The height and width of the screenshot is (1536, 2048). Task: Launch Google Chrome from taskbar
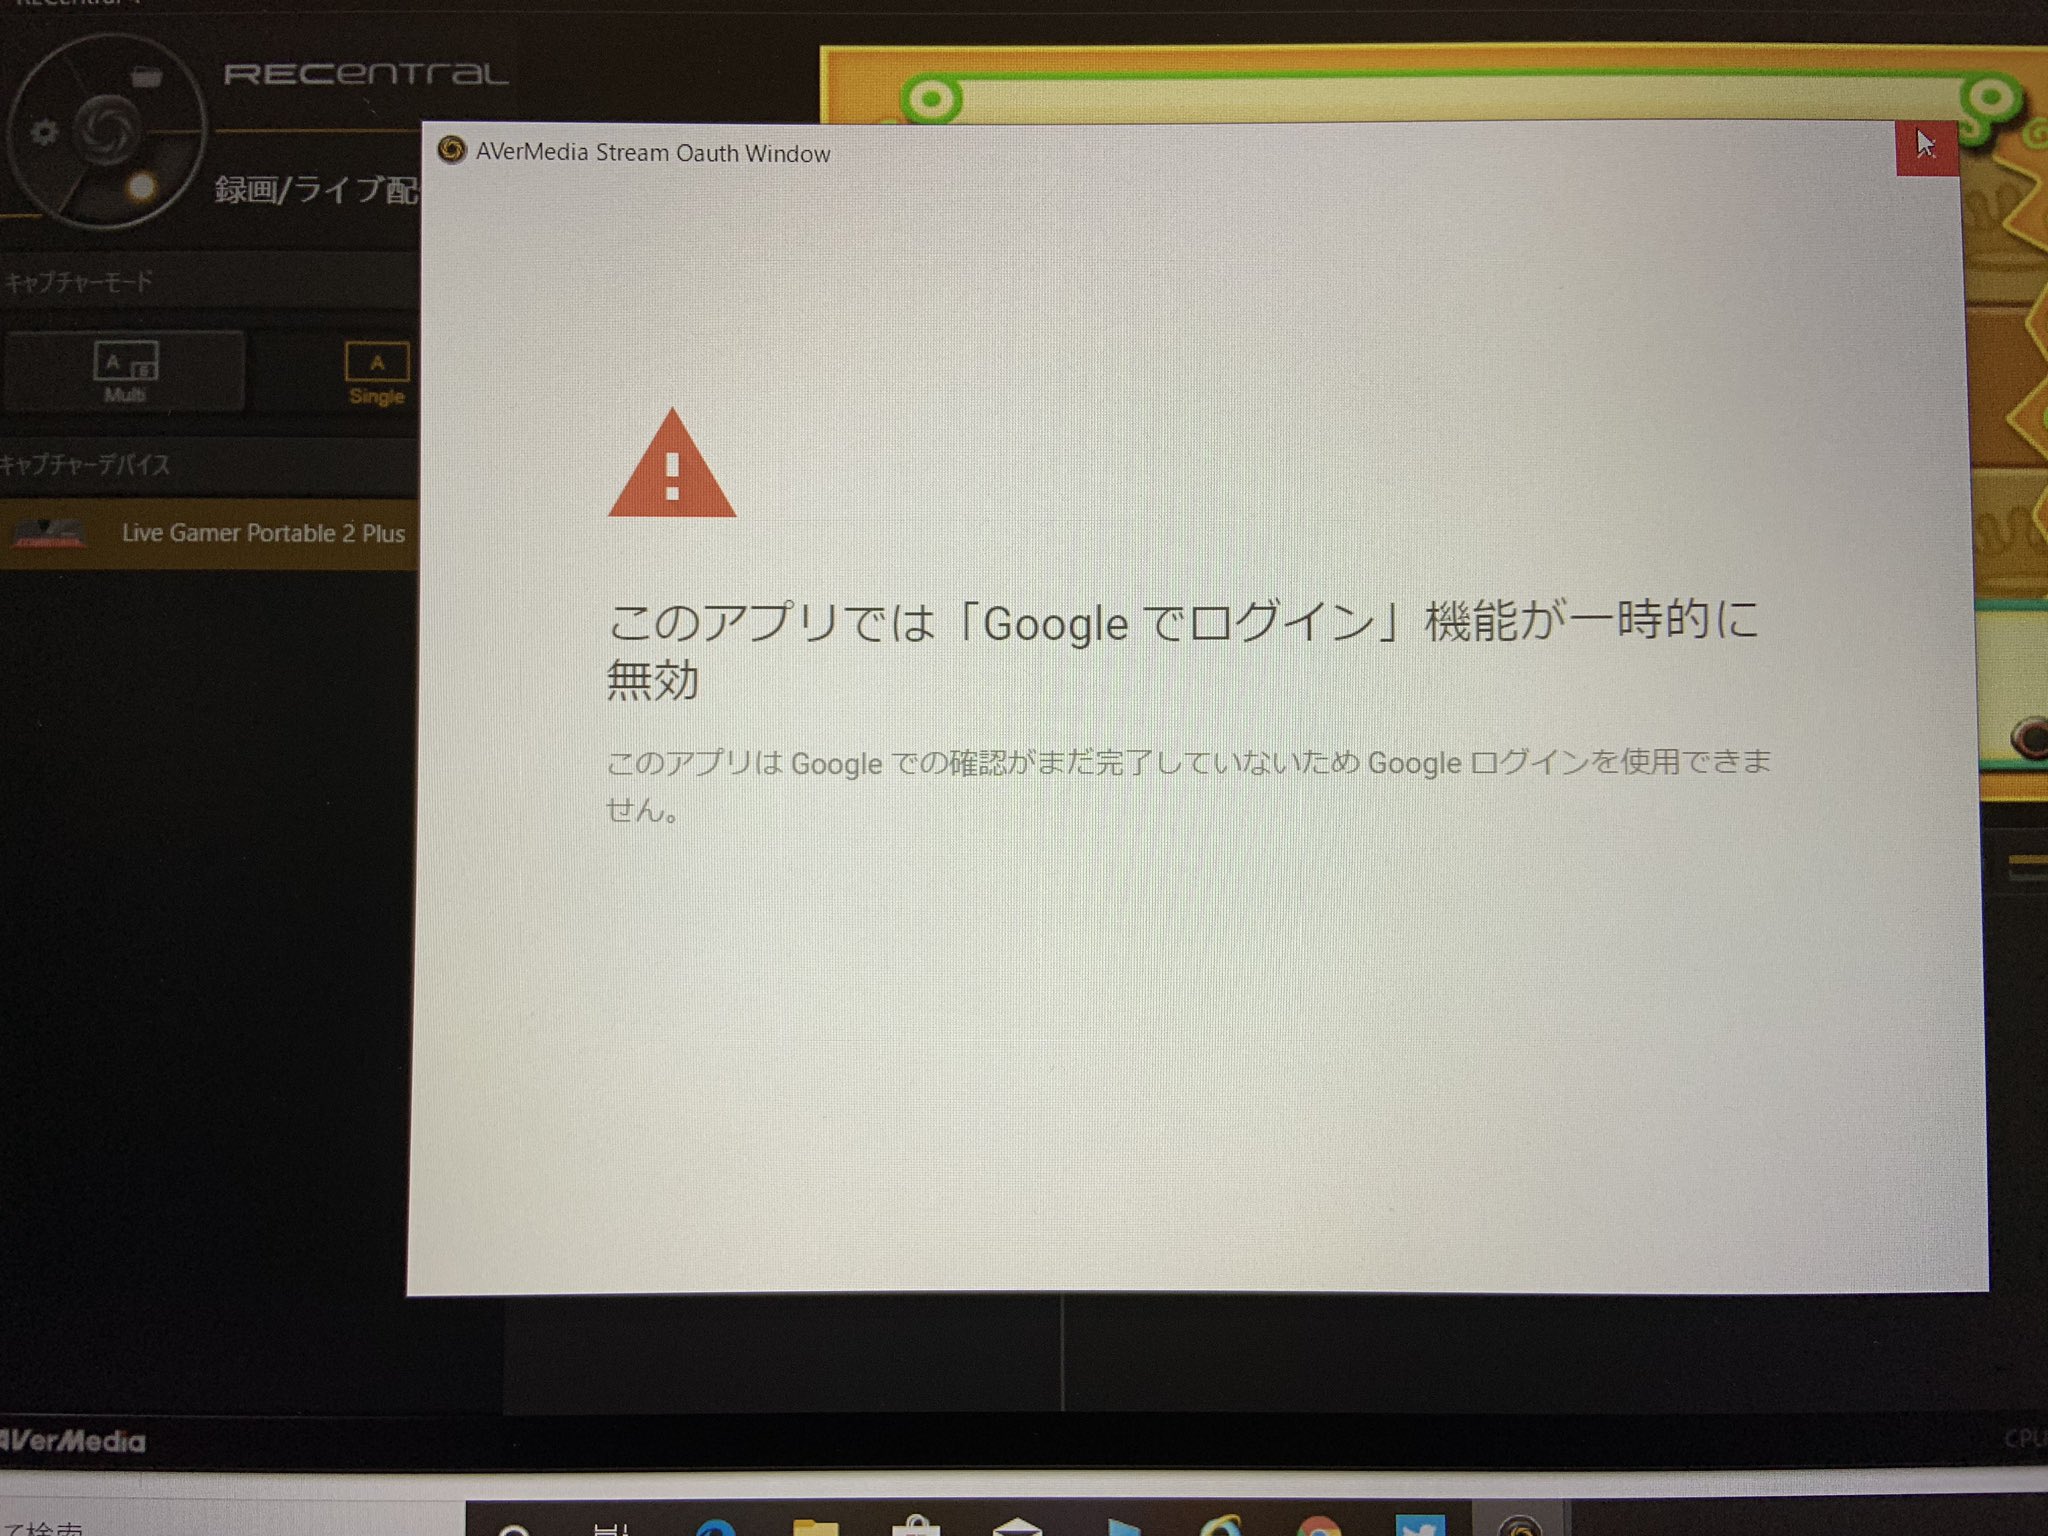click(1318, 1527)
